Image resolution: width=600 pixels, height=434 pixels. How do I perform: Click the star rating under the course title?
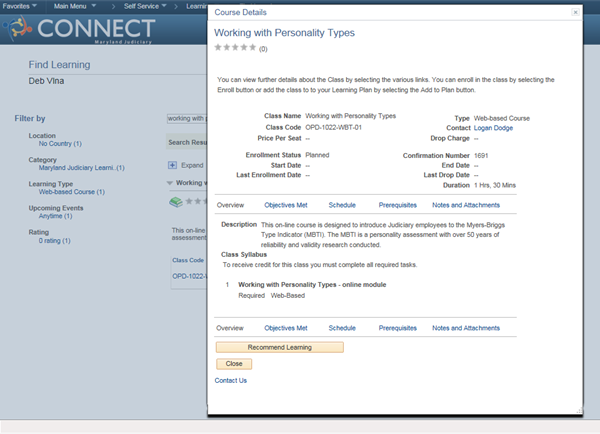coord(235,48)
